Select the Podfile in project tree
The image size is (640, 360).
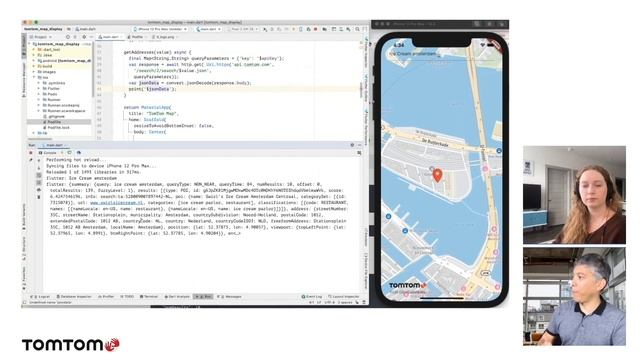pos(59,122)
